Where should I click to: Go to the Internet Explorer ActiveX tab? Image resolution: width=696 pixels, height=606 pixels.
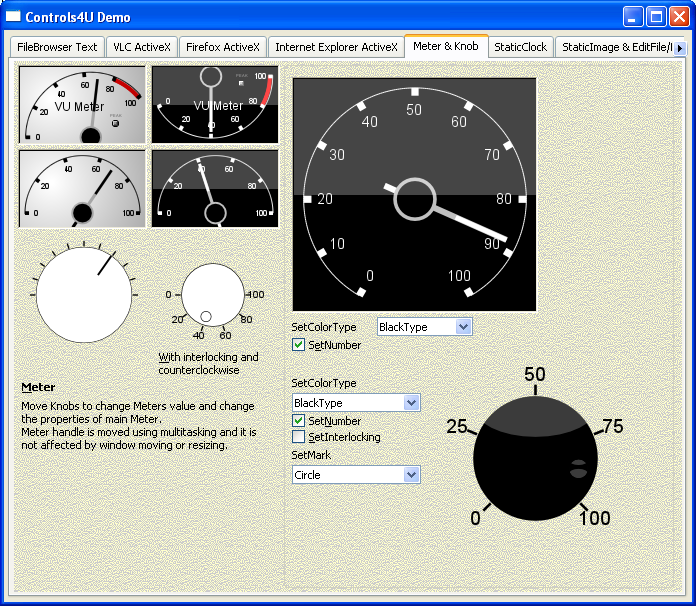pyautogui.click(x=336, y=47)
